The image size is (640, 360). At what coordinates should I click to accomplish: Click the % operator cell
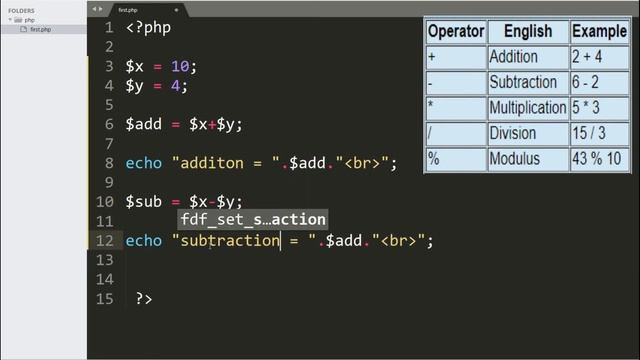(456, 159)
